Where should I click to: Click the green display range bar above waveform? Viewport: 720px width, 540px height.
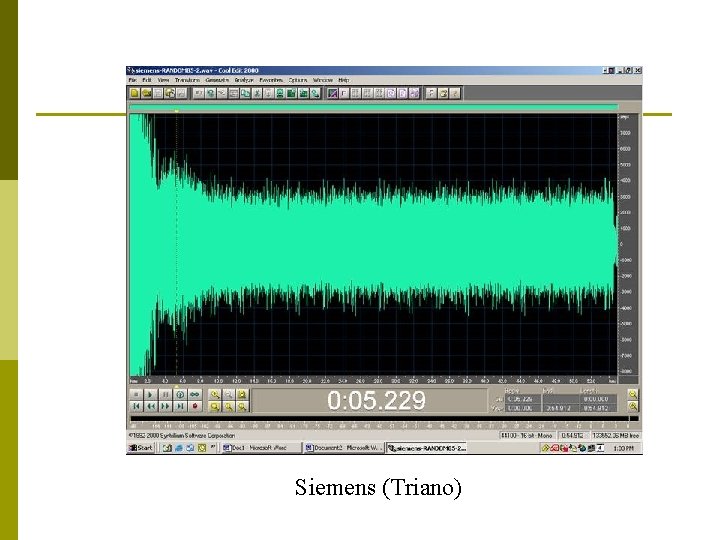pyautogui.click(x=373, y=107)
